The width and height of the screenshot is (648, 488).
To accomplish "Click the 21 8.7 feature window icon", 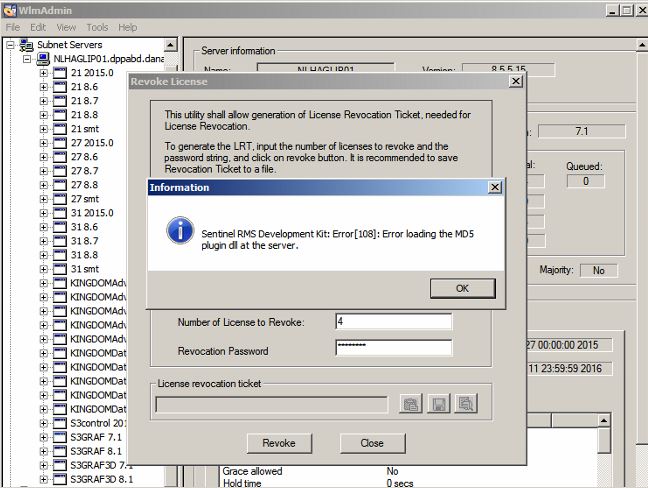I will (x=60, y=101).
